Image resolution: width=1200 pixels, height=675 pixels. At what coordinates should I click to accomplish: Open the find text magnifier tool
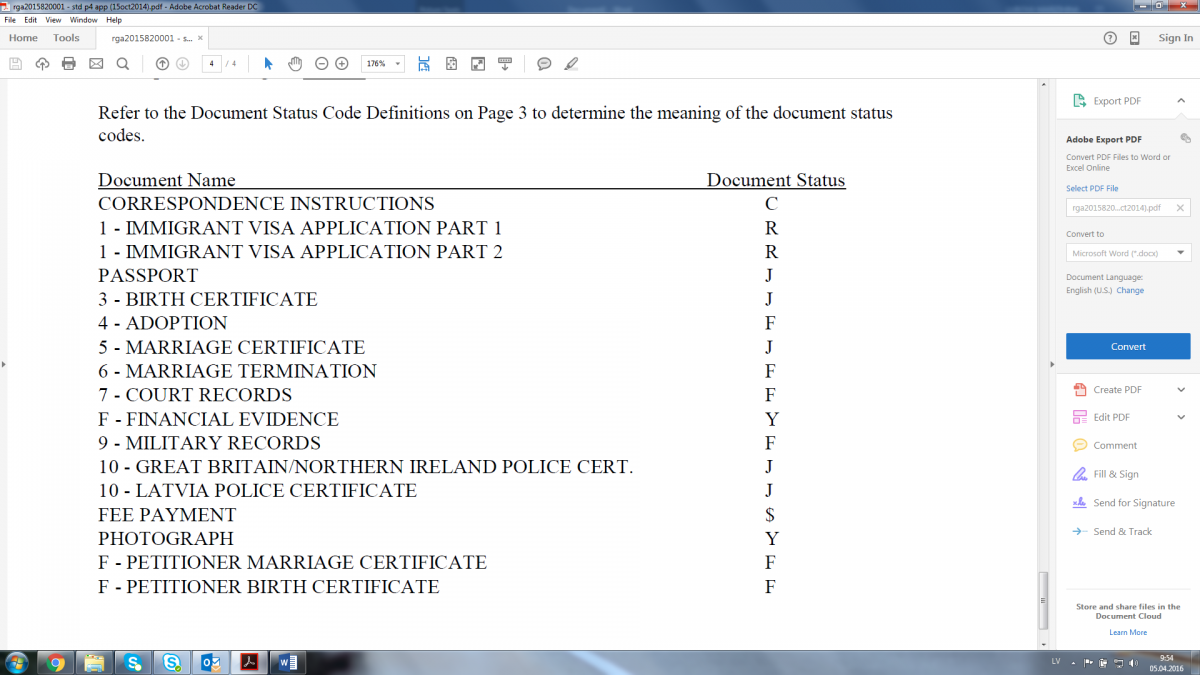click(x=123, y=64)
